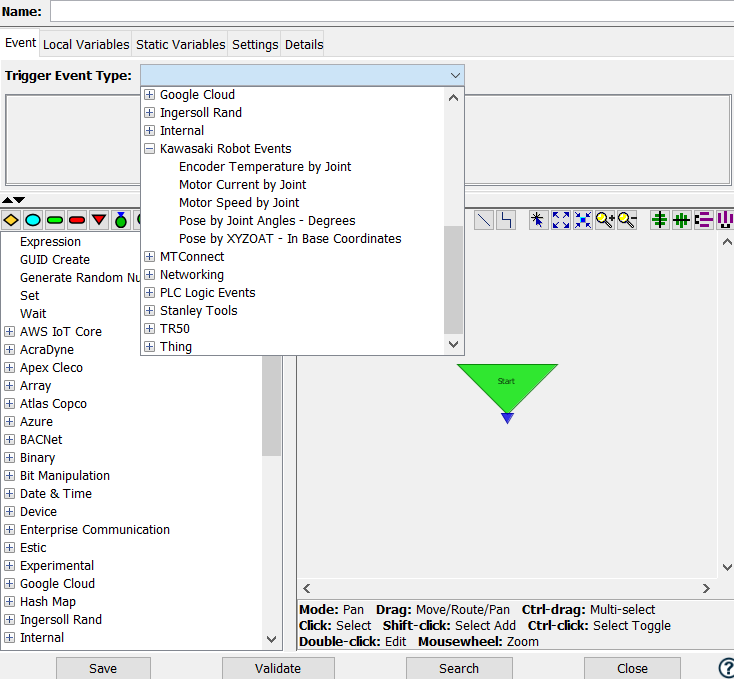734x679 pixels.
Task: Switch to the Settings tab
Action: tap(255, 44)
